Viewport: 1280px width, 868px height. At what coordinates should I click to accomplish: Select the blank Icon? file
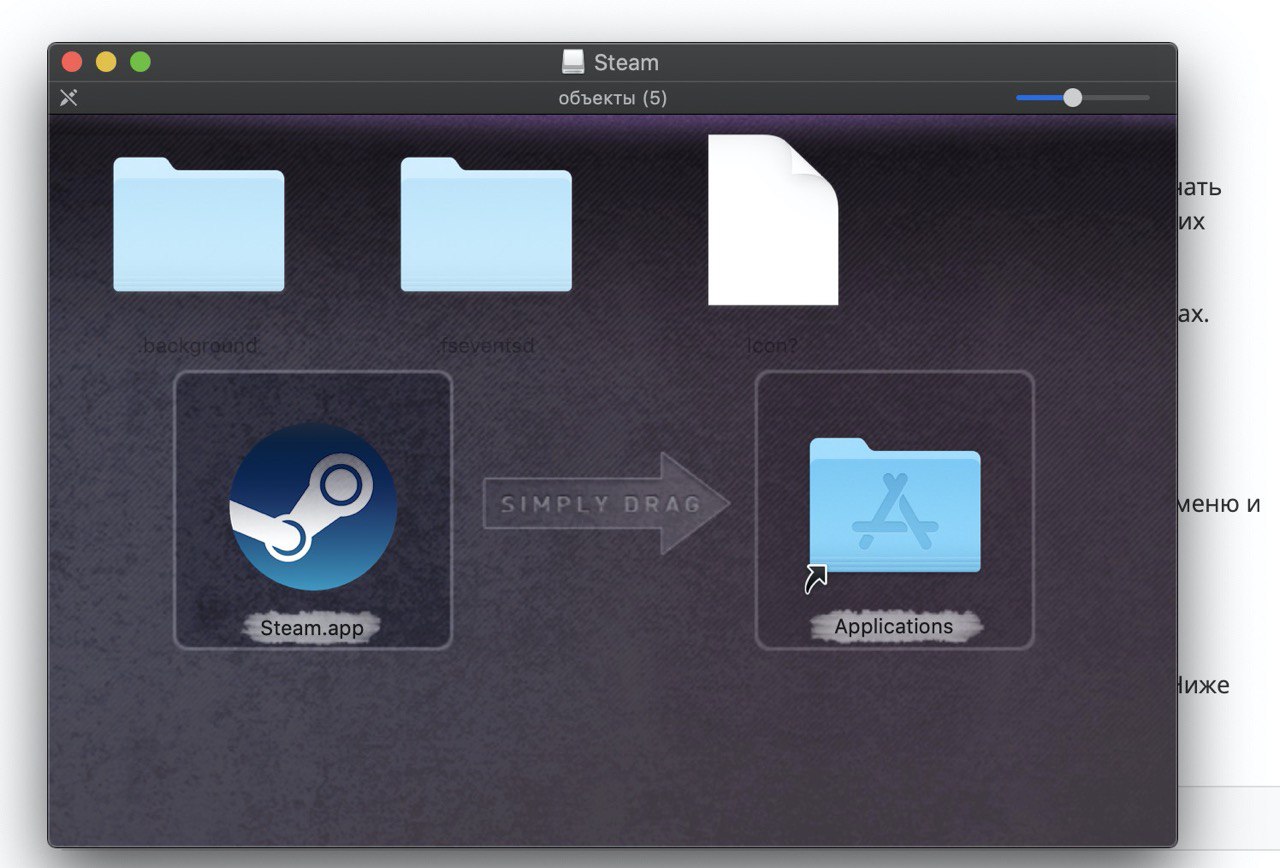(x=773, y=220)
